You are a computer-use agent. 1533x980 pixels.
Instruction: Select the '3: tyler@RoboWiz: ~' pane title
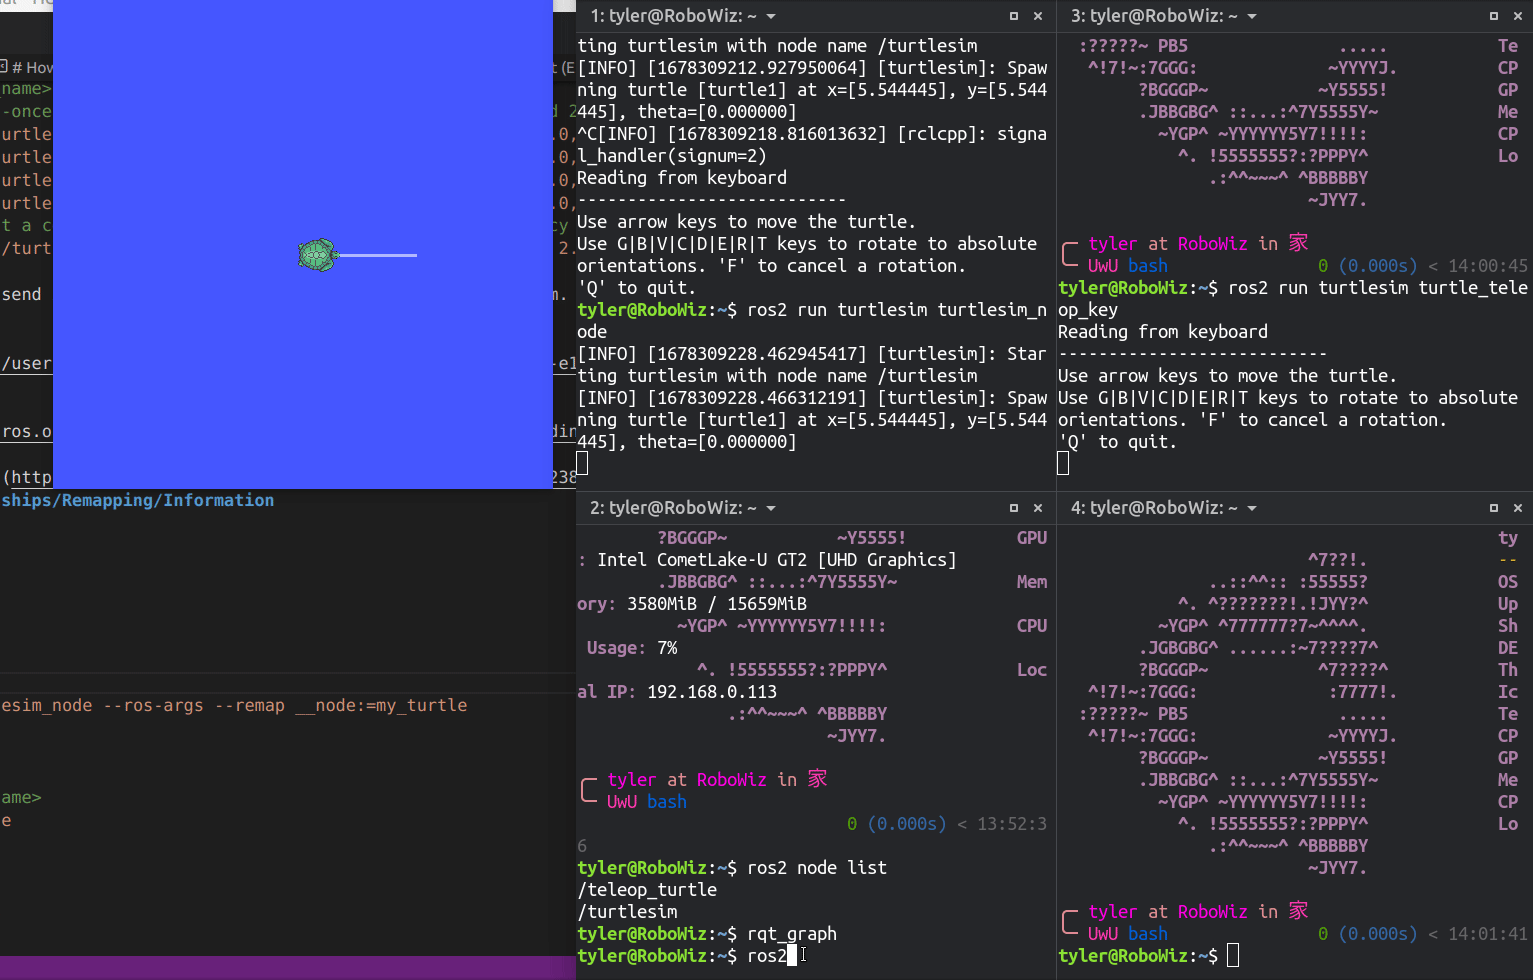1154,16
